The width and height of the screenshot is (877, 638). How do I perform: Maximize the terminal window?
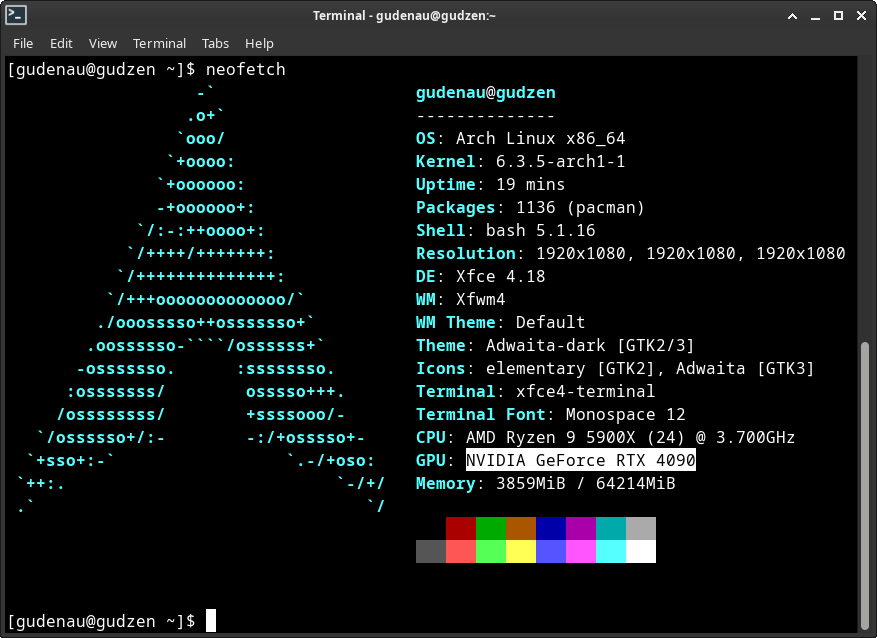[838, 16]
